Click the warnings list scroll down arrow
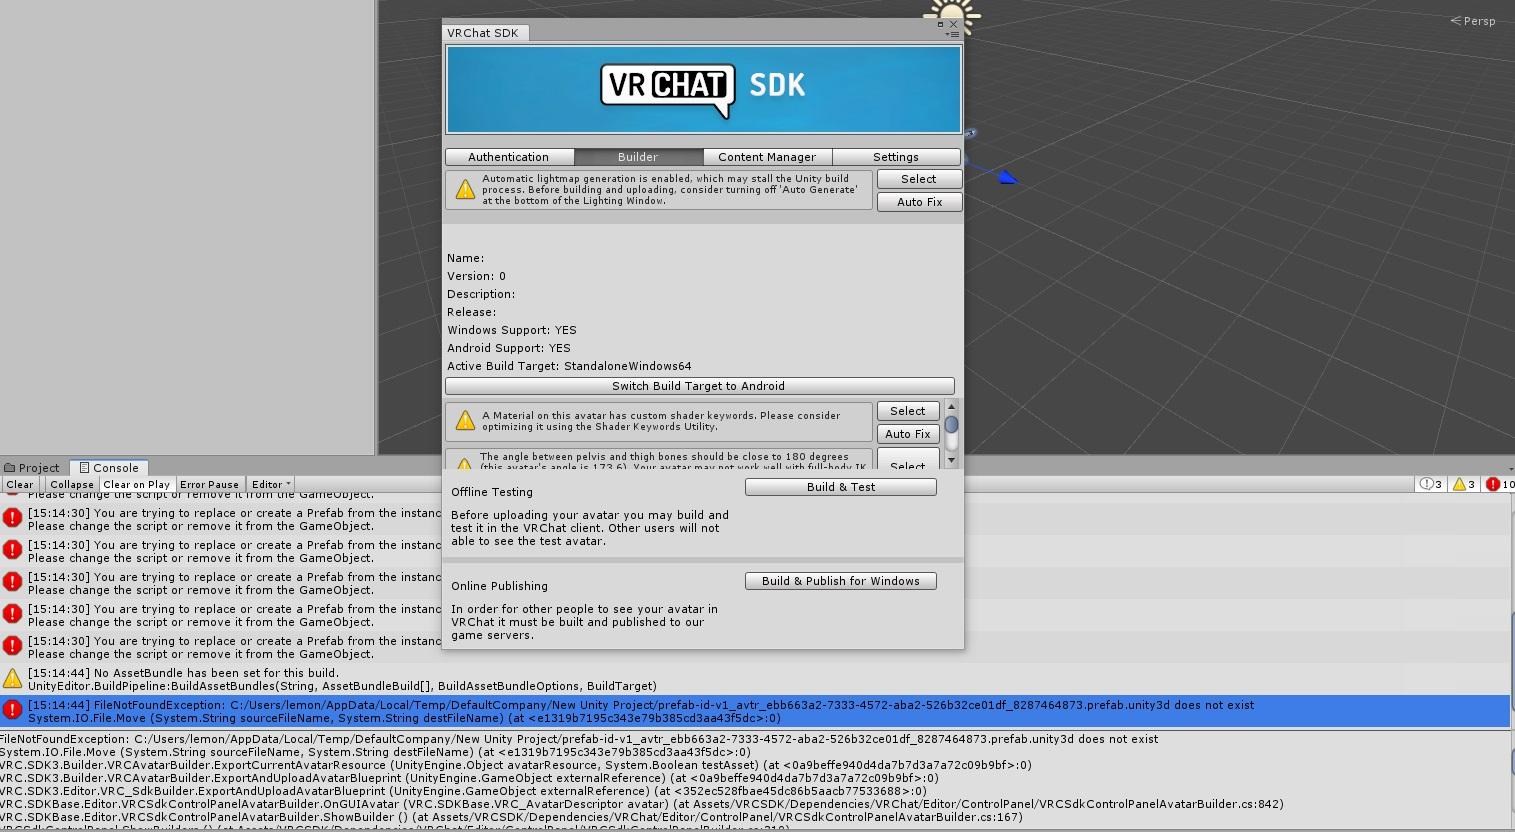The width and height of the screenshot is (1515, 832). (951, 460)
